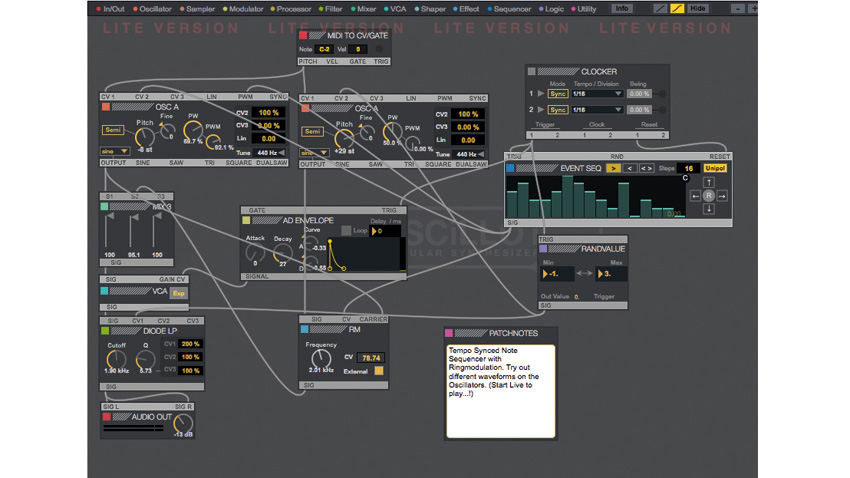The width and height of the screenshot is (850, 478).
Task: Click the yellow square on AD ENVELOPE module
Action: pos(246,220)
